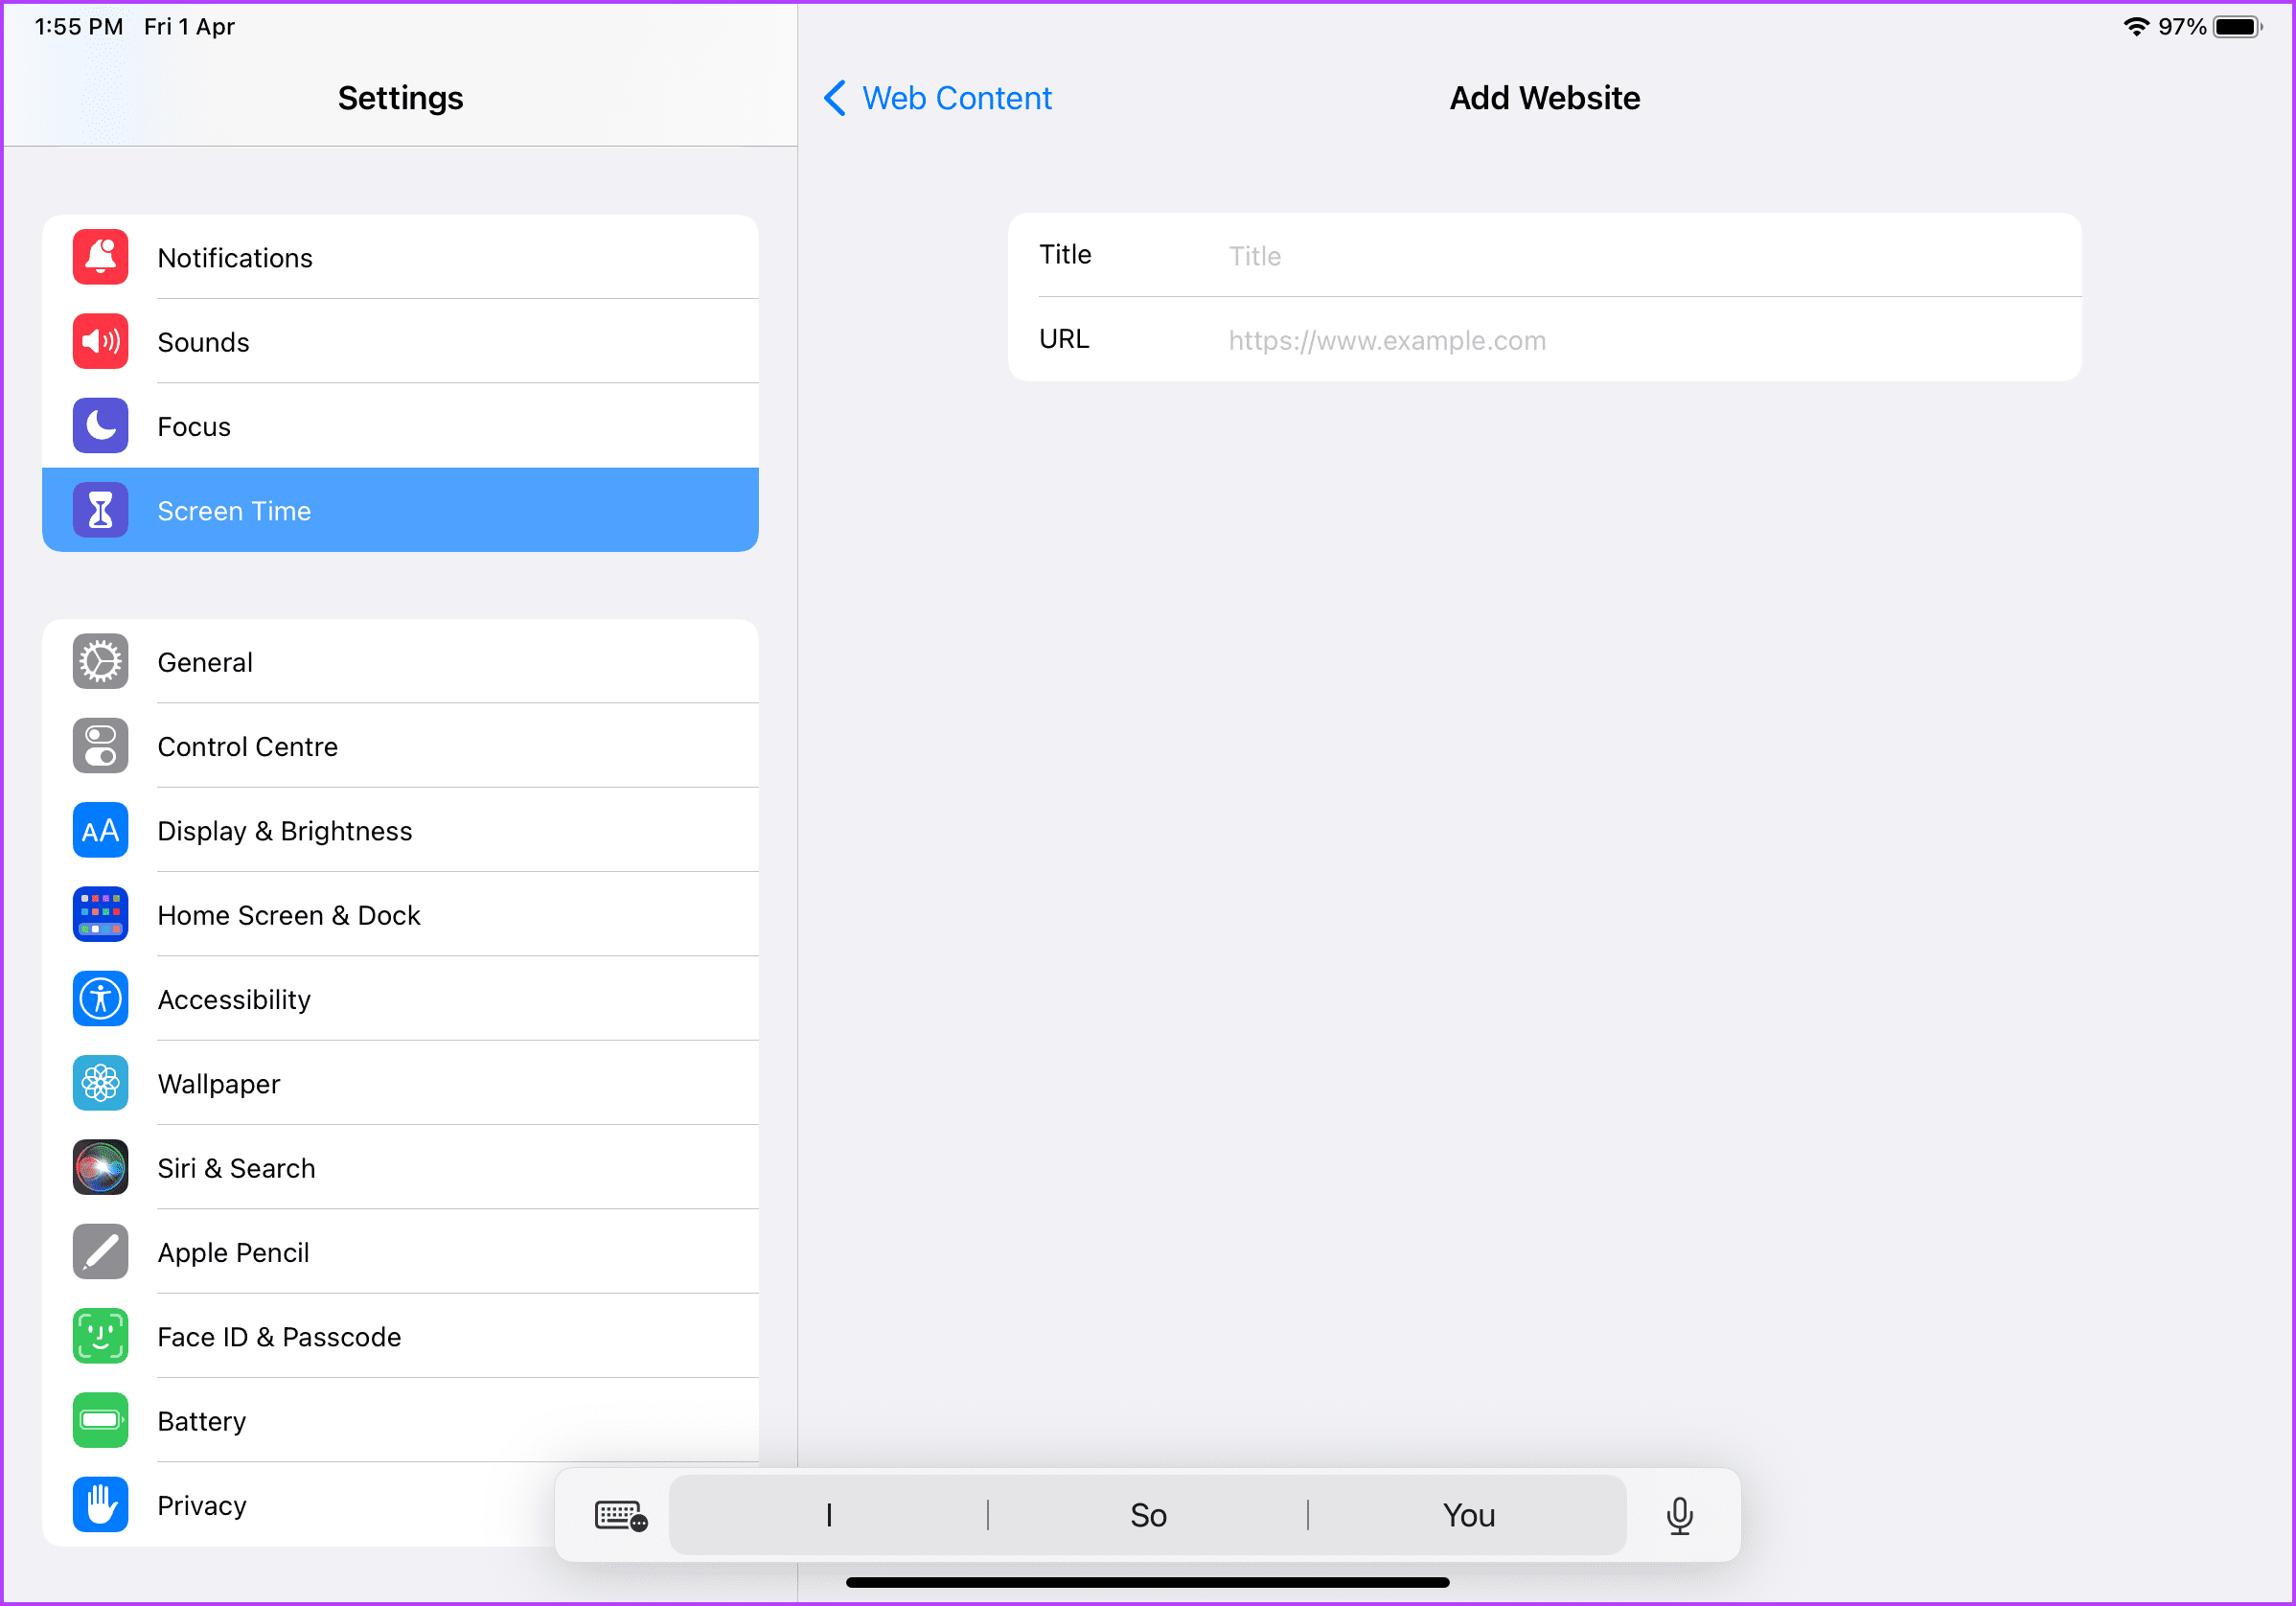The image size is (2296, 1606).
Task: Tap the Control Centre toggles icon
Action: [100, 746]
